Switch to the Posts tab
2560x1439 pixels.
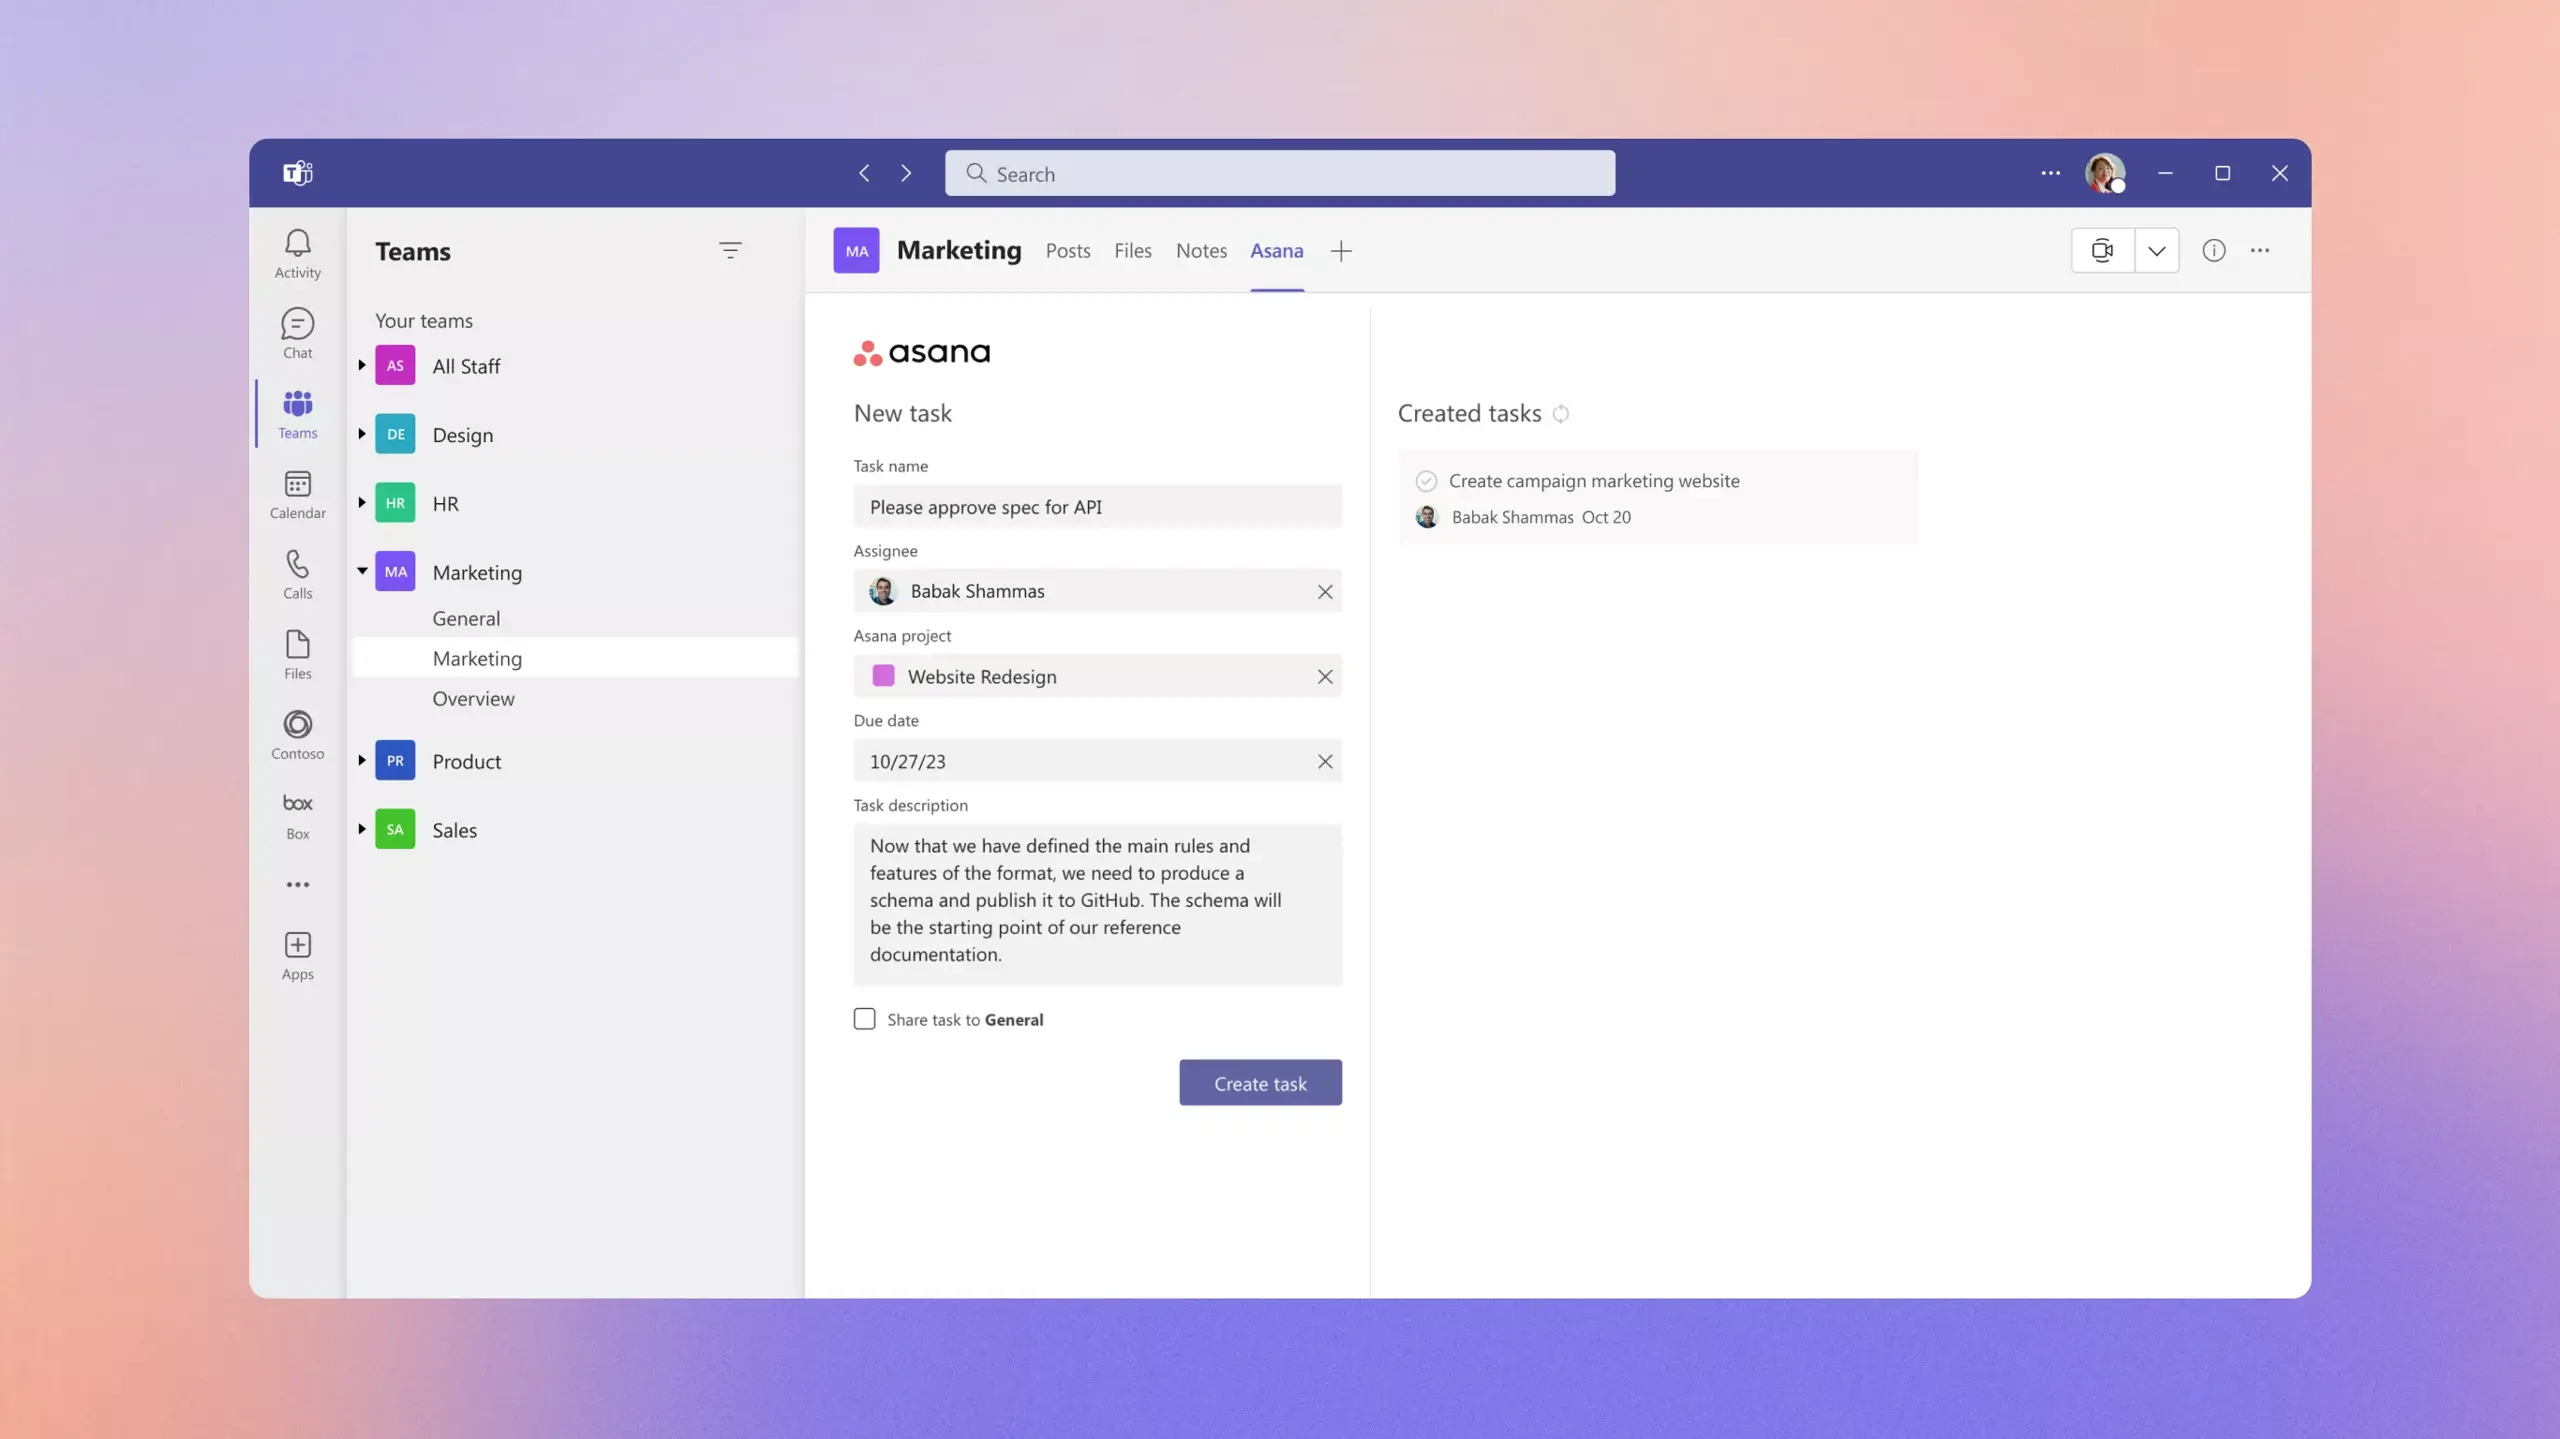coord(1067,250)
